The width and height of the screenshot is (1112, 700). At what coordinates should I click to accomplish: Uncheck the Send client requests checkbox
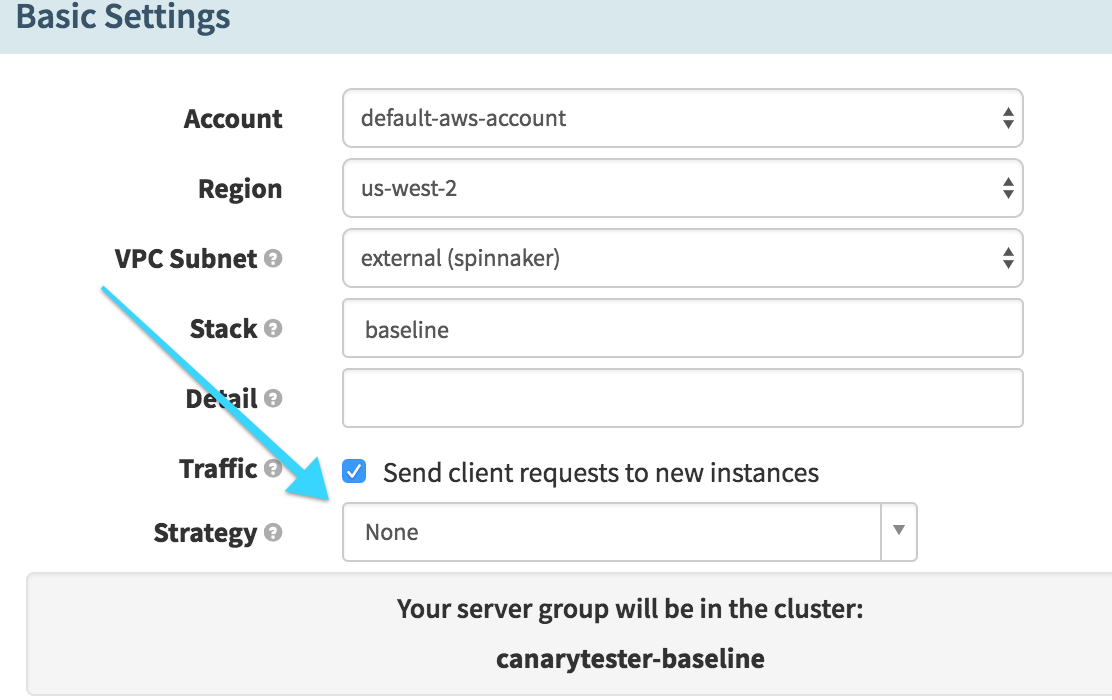pos(354,472)
